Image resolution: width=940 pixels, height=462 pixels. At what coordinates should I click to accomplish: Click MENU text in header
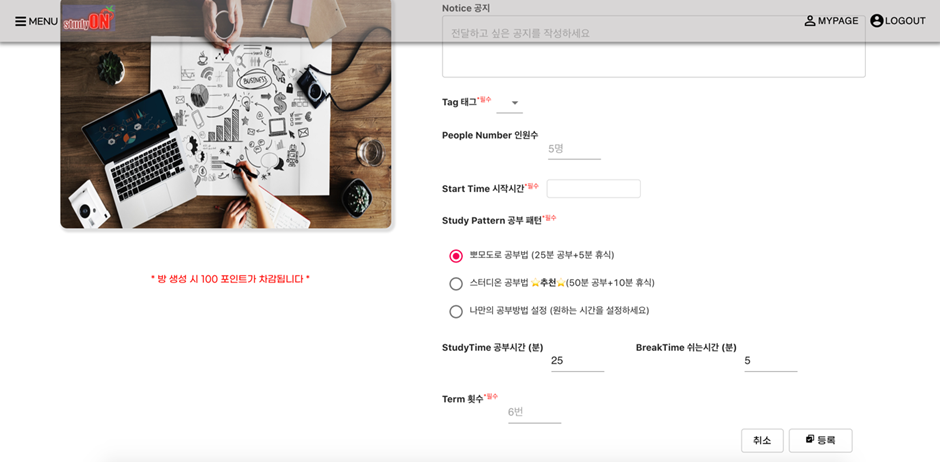tap(43, 22)
